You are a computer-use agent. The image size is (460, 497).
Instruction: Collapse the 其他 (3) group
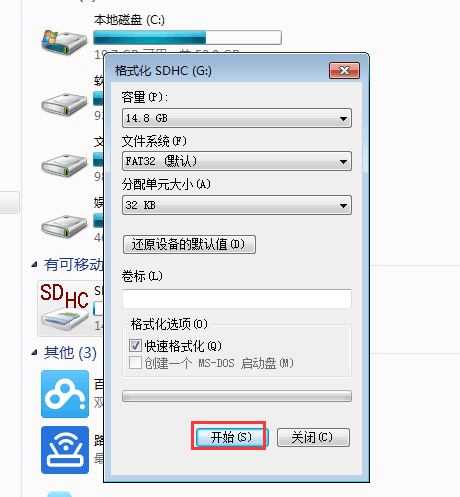(34, 353)
